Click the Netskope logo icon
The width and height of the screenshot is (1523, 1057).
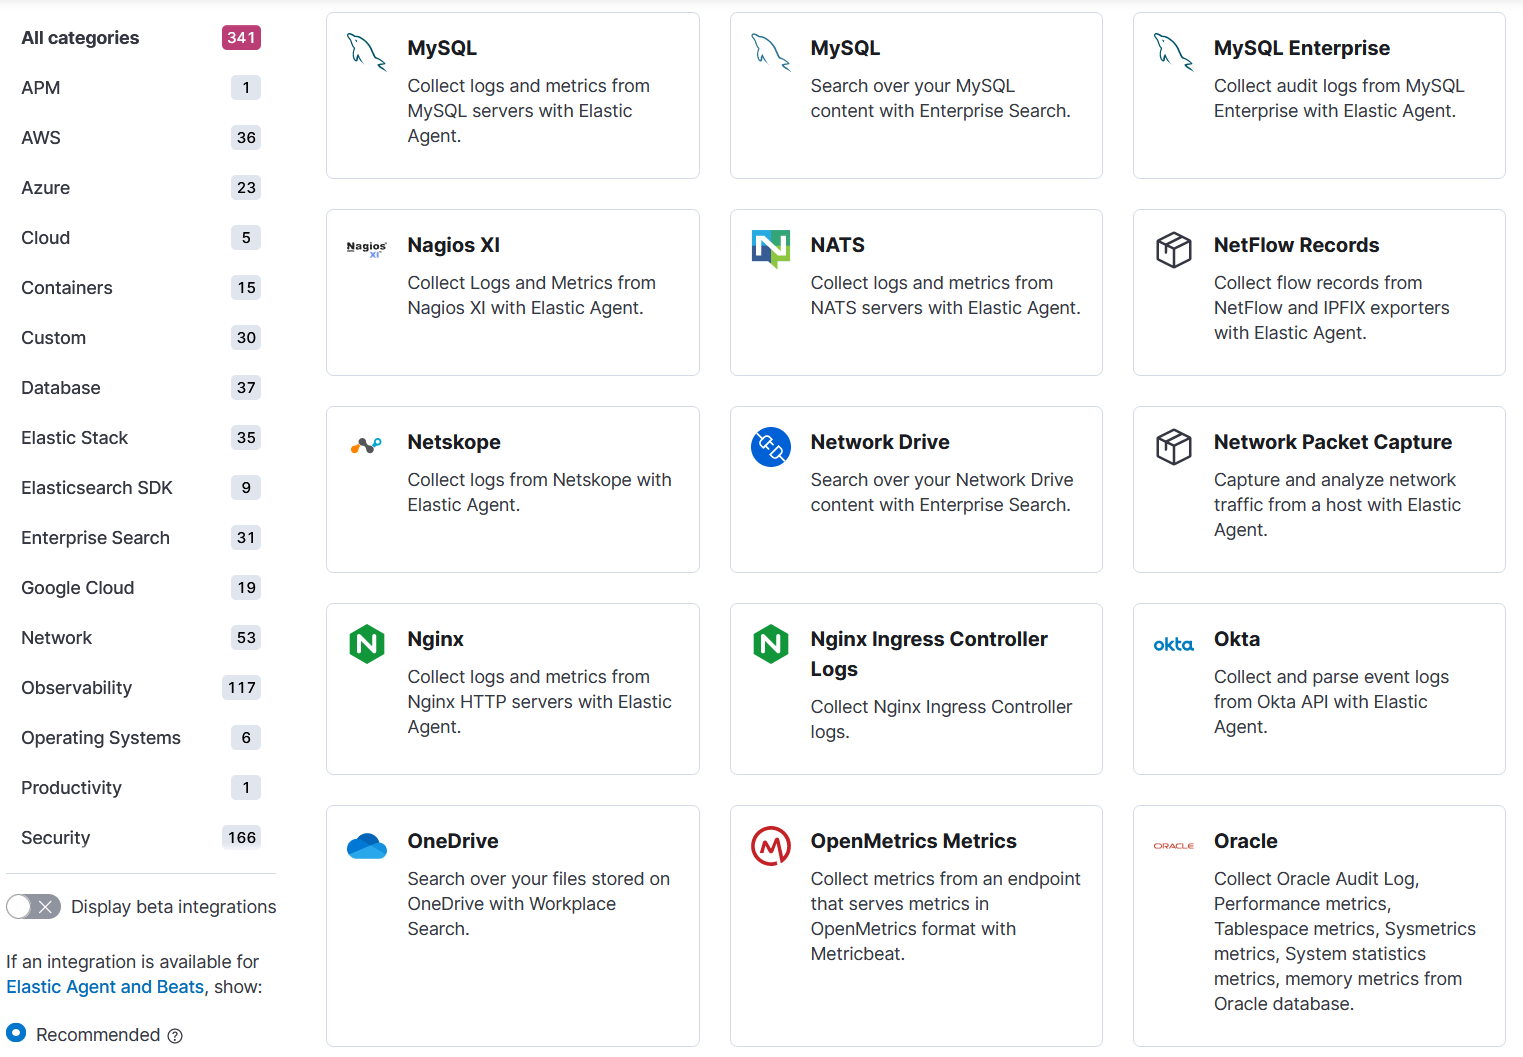pyautogui.click(x=367, y=446)
